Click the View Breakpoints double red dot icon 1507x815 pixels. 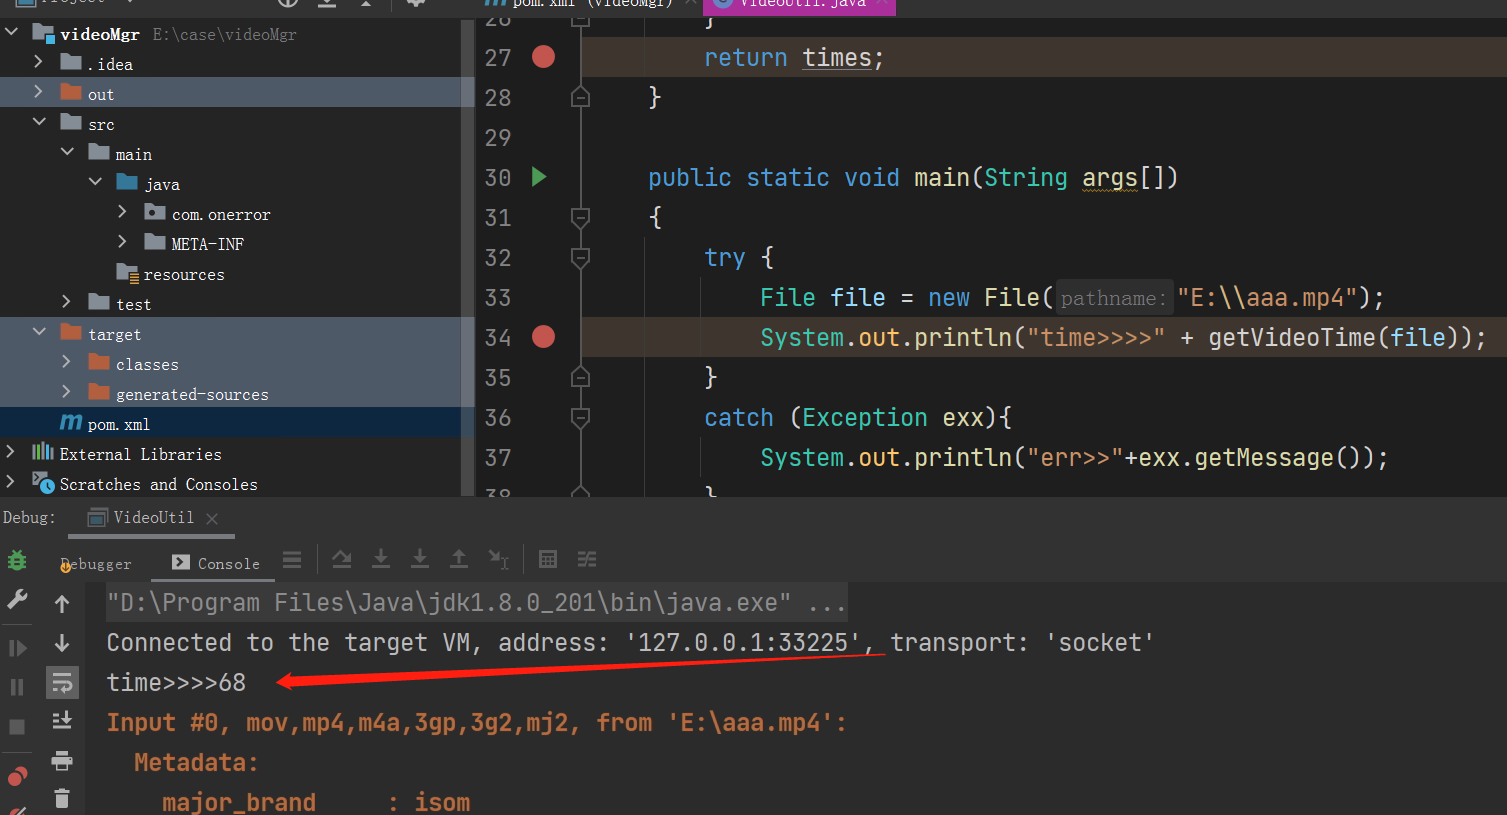pos(17,777)
